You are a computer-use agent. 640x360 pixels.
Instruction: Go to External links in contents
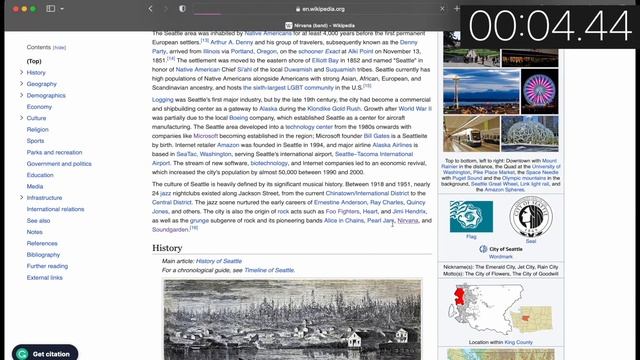click(x=44, y=278)
